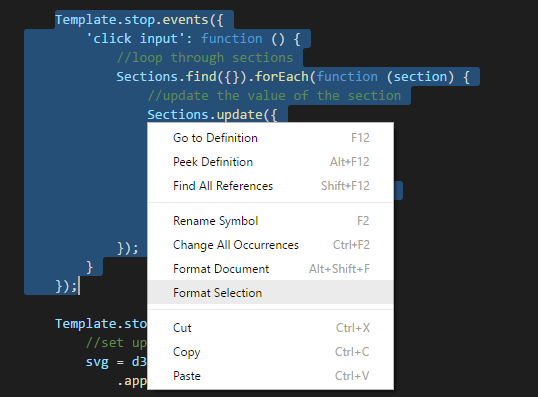Pick Rename Symbol in the menu
The image size is (538, 397).
[270, 221]
